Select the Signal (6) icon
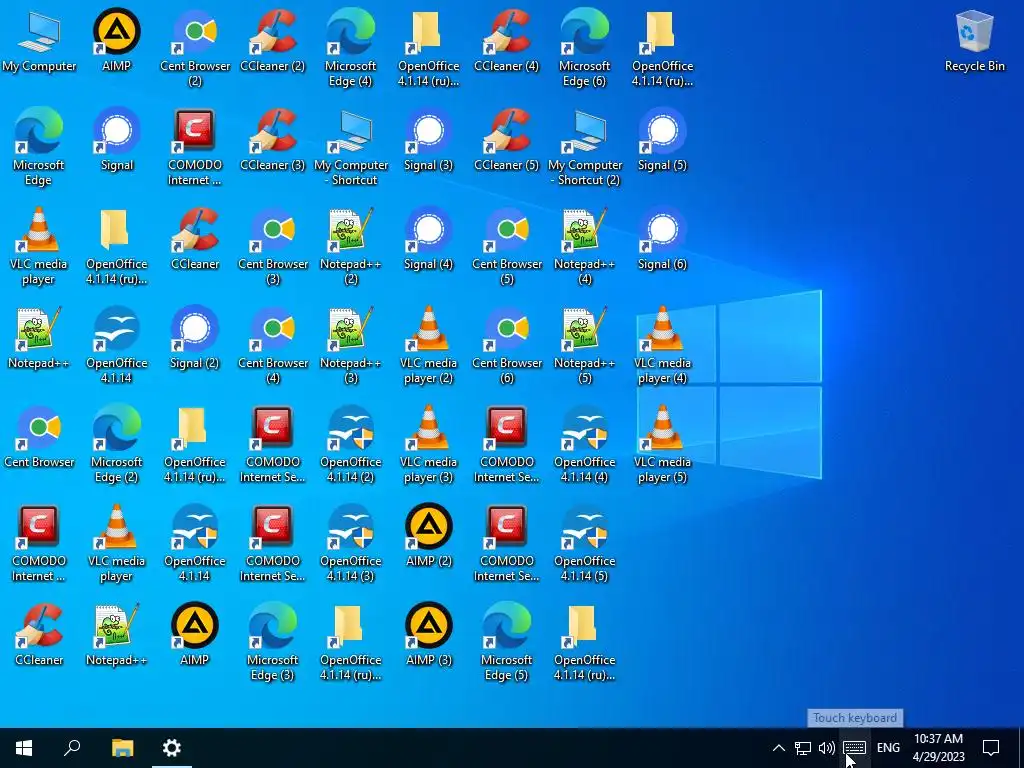The height and width of the screenshot is (768, 1024). coord(662,239)
